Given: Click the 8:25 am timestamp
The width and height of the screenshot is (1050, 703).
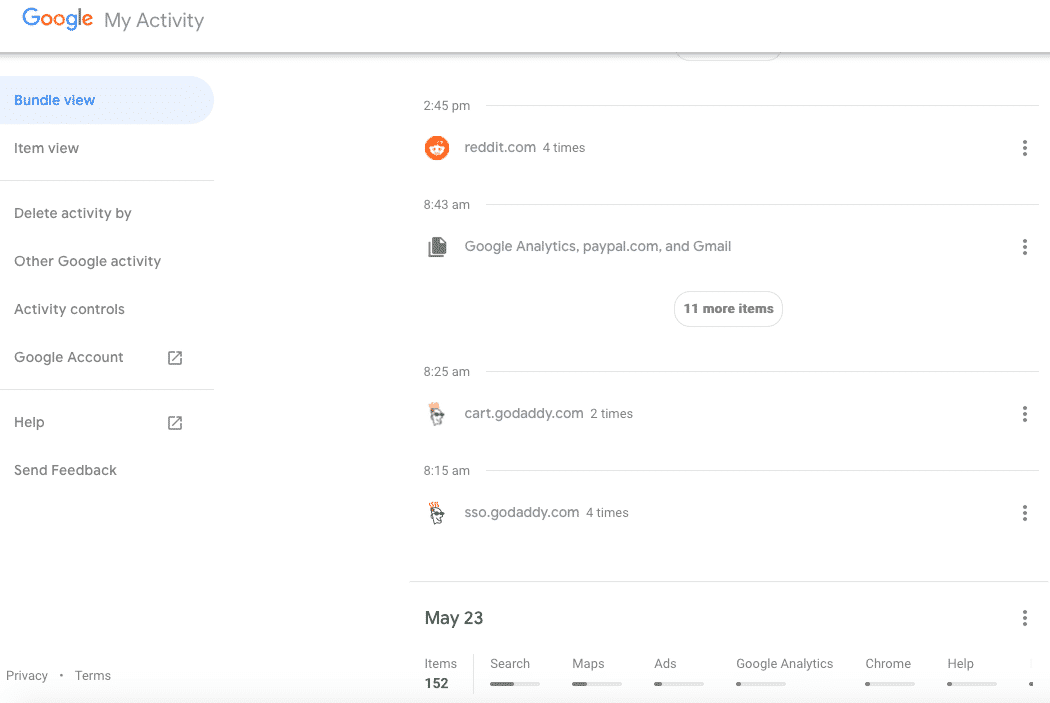Looking at the screenshot, I should pos(447,372).
